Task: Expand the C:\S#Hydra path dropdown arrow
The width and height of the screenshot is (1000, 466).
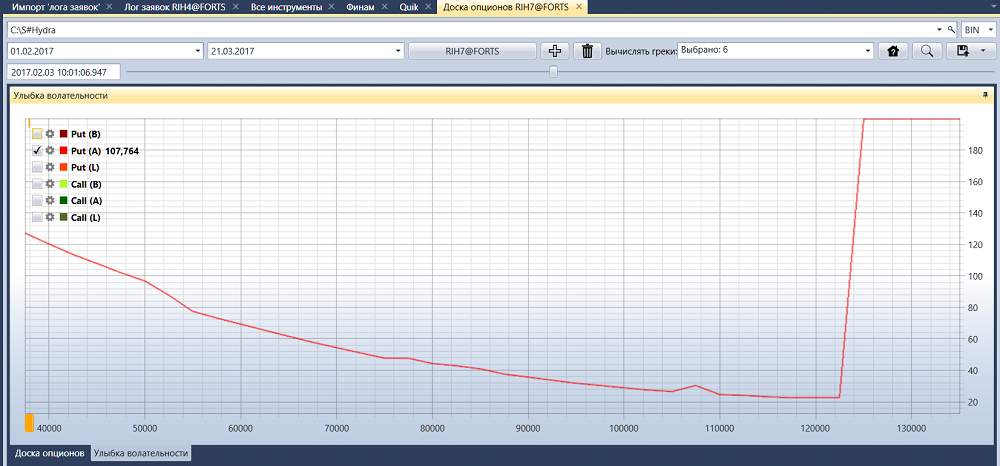Action: (x=939, y=30)
